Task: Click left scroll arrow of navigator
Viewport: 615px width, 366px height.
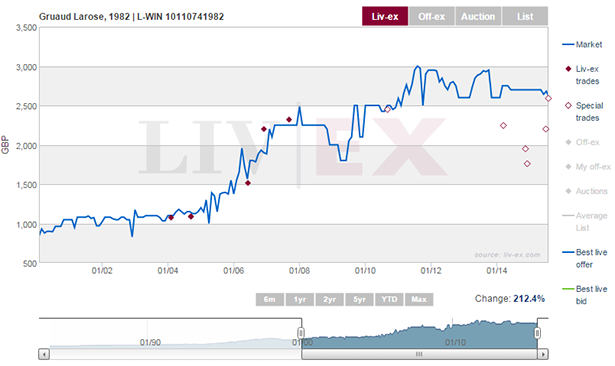Action: pyautogui.click(x=44, y=354)
